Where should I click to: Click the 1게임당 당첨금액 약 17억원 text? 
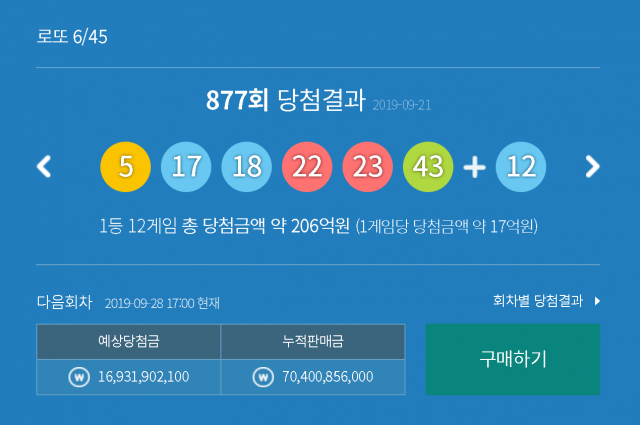click(447, 226)
